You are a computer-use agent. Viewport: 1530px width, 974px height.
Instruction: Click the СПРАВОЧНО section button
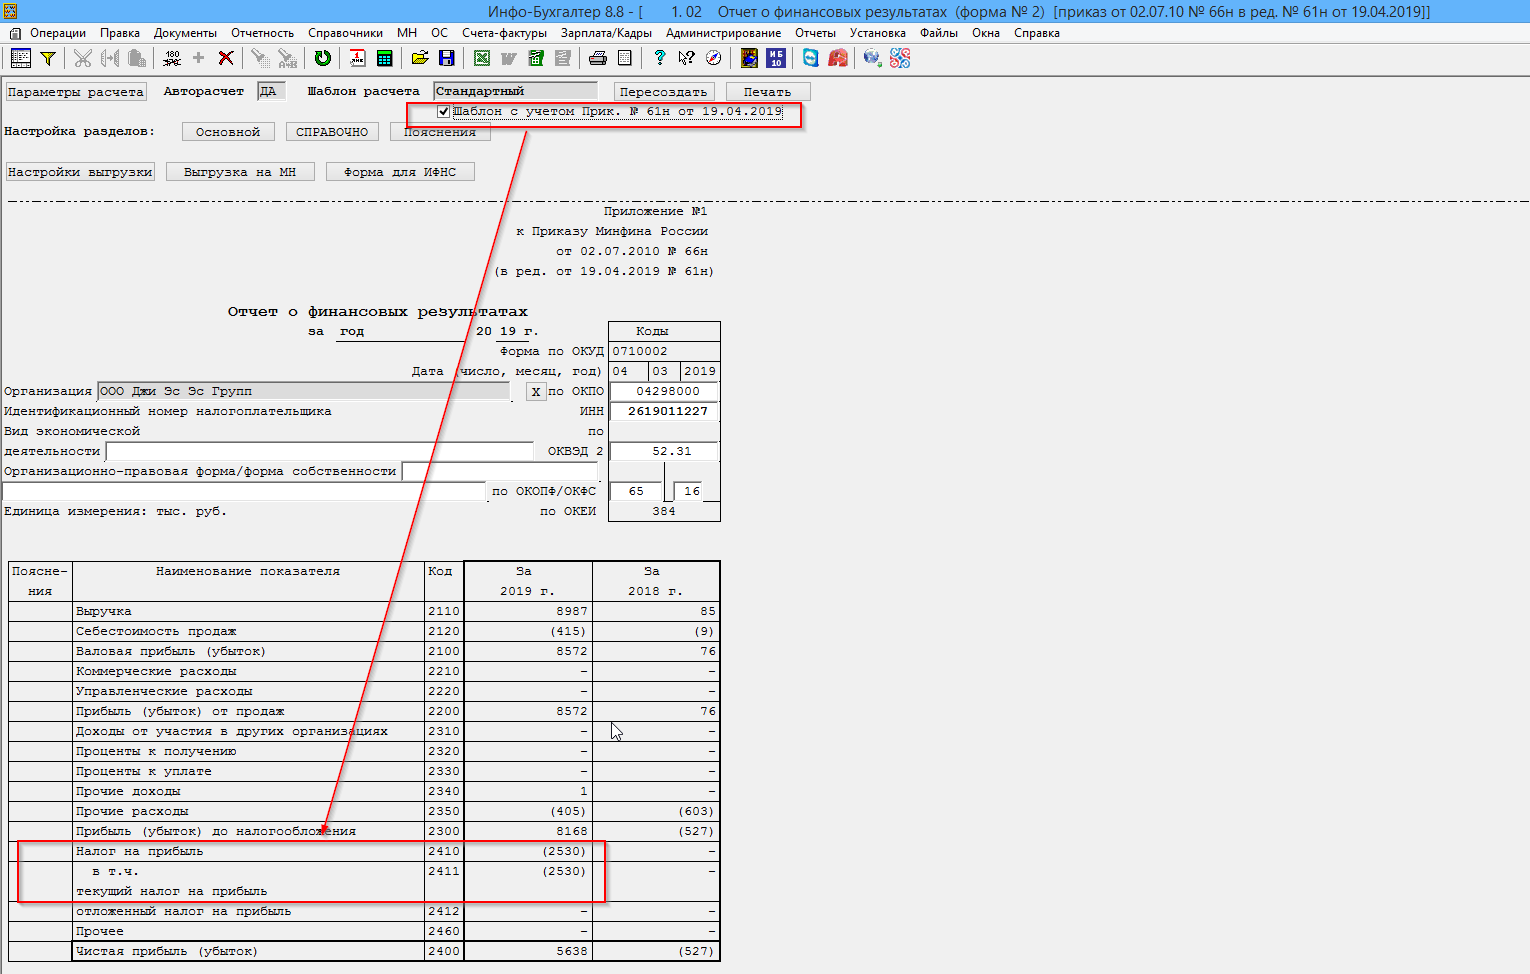coord(332,132)
